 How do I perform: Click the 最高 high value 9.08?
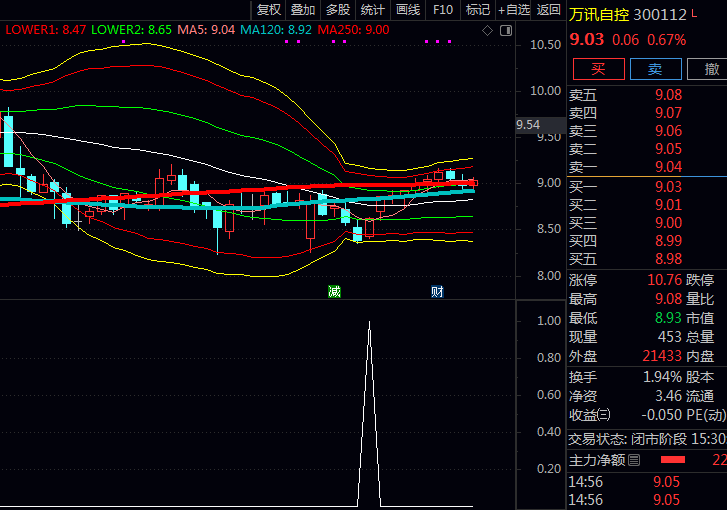[668, 299]
